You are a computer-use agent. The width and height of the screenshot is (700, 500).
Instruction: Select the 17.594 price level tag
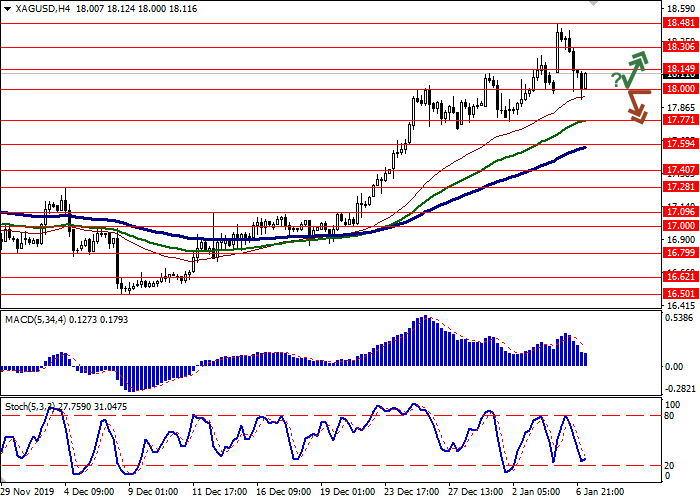679,144
